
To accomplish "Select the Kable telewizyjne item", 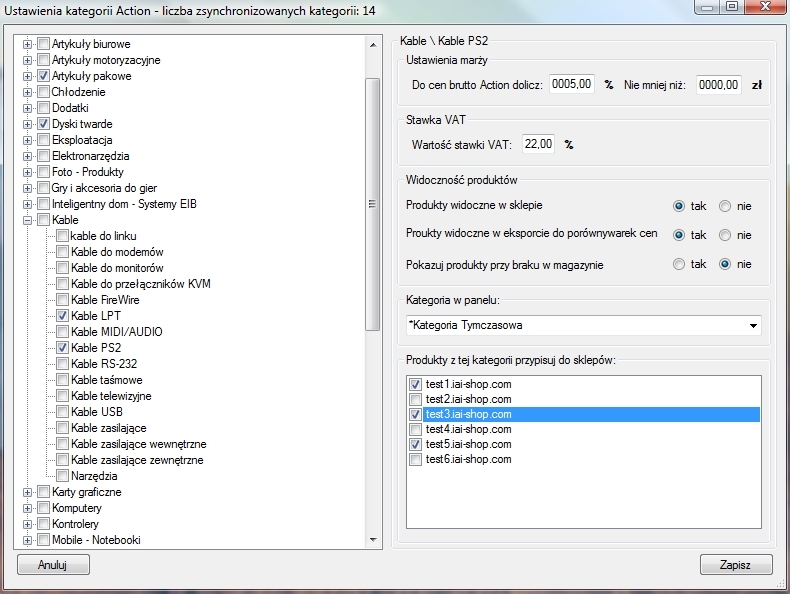I will 111,396.
